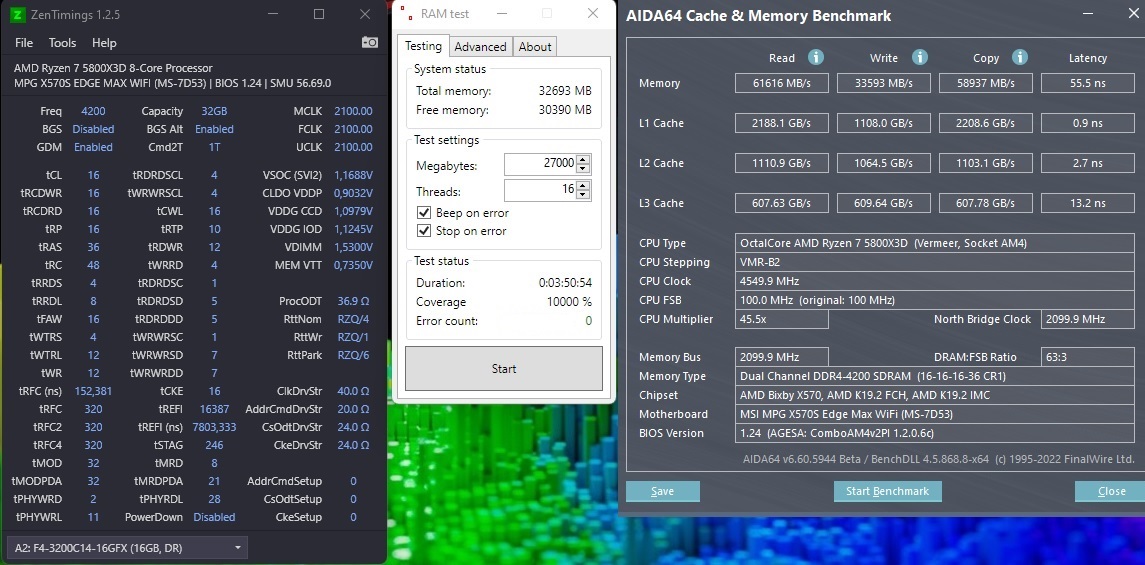Viewport: 1145px width, 565px height.
Task: Click the Close button in AIDA64
Action: 1111,491
